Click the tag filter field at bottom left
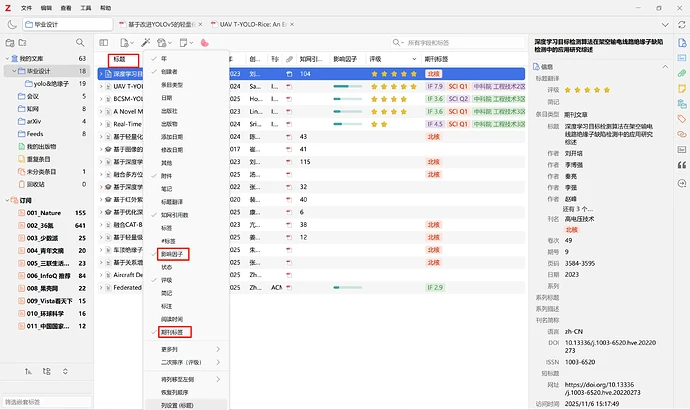 click(x=47, y=402)
